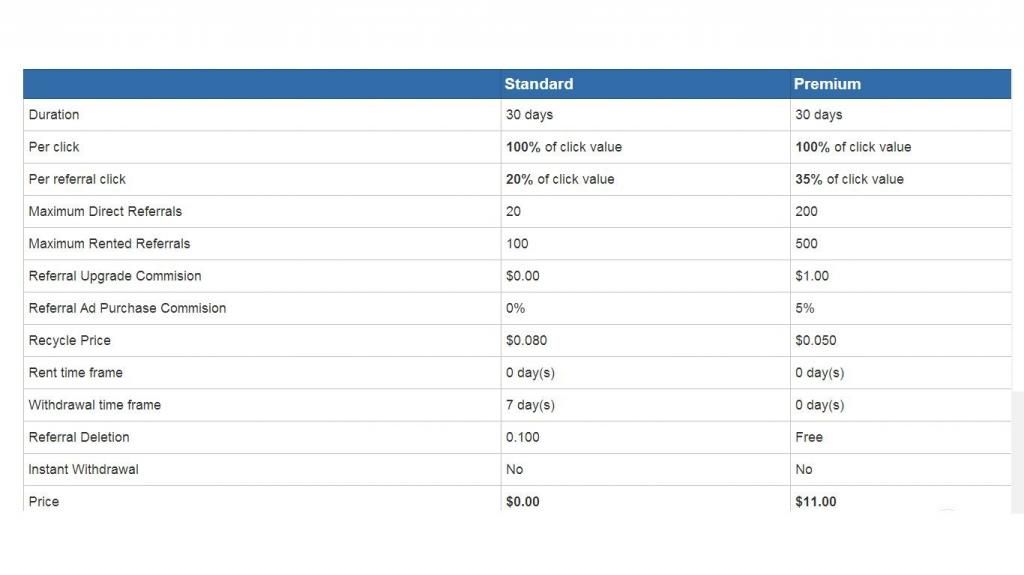Click Standard's 20% of click value cell
Viewport: 1024px width, 575px height.
pos(560,179)
